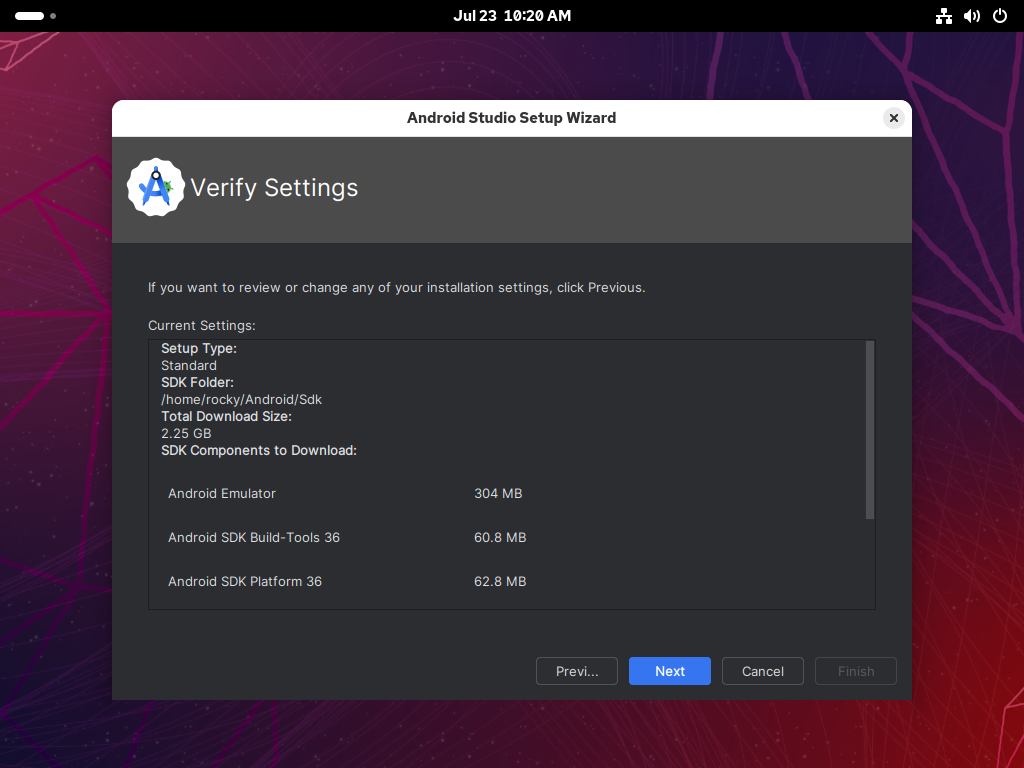Select Android SDK Build-Tools 36 row
This screenshot has width=1024, height=768.
point(347,537)
